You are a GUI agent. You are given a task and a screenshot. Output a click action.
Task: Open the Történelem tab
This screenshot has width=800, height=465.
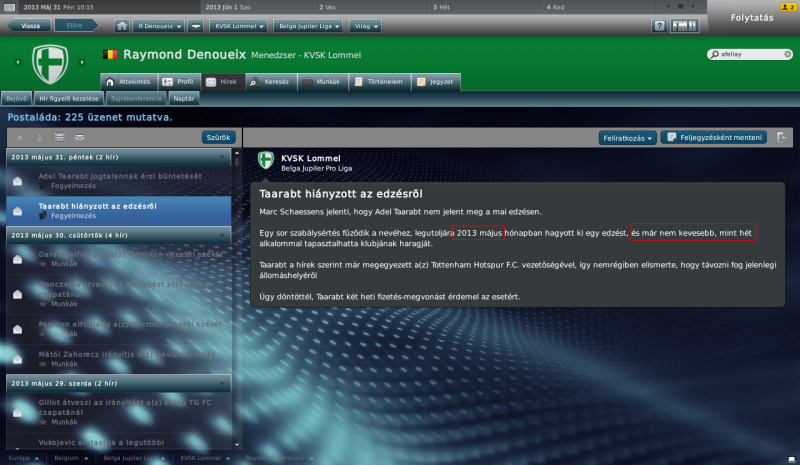click(380, 82)
